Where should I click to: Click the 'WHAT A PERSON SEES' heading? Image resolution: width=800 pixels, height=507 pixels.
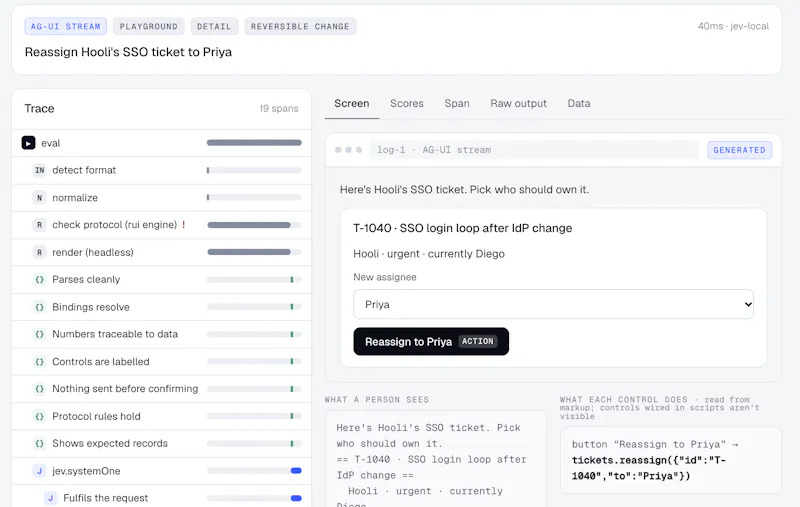click(x=377, y=400)
